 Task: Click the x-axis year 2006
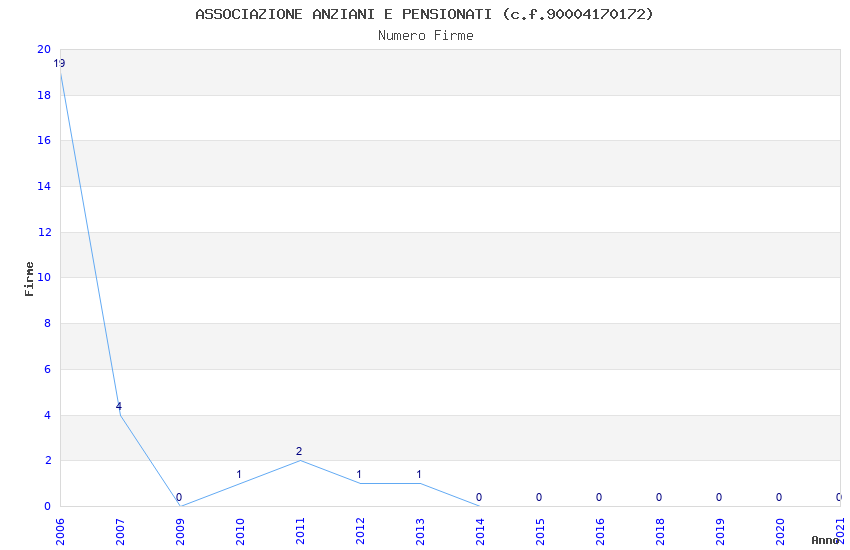coord(60,532)
